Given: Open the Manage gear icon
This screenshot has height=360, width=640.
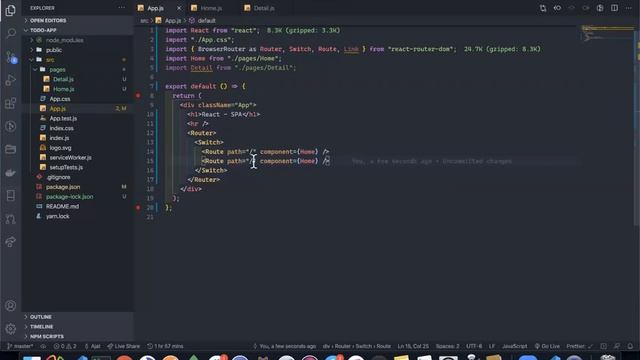Looking at the screenshot, I should (11, 329).
